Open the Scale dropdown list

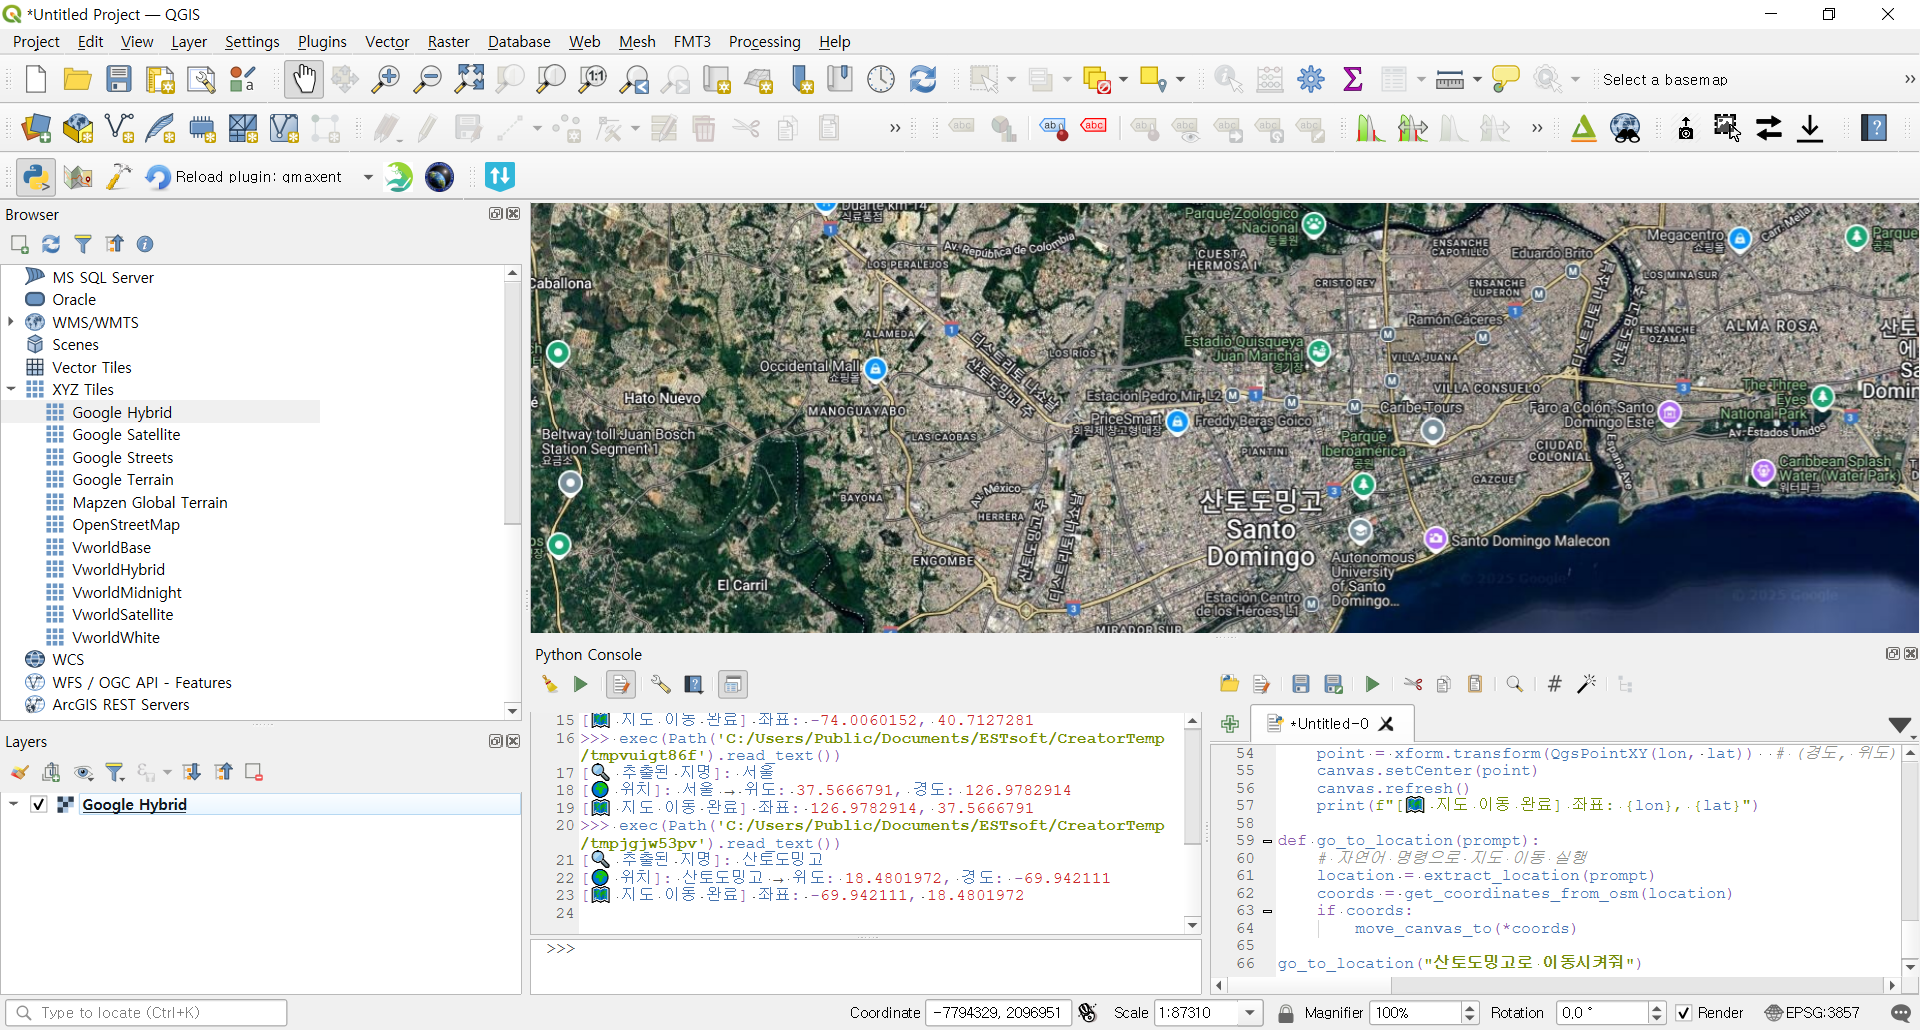click(x=1250, y=1012)
